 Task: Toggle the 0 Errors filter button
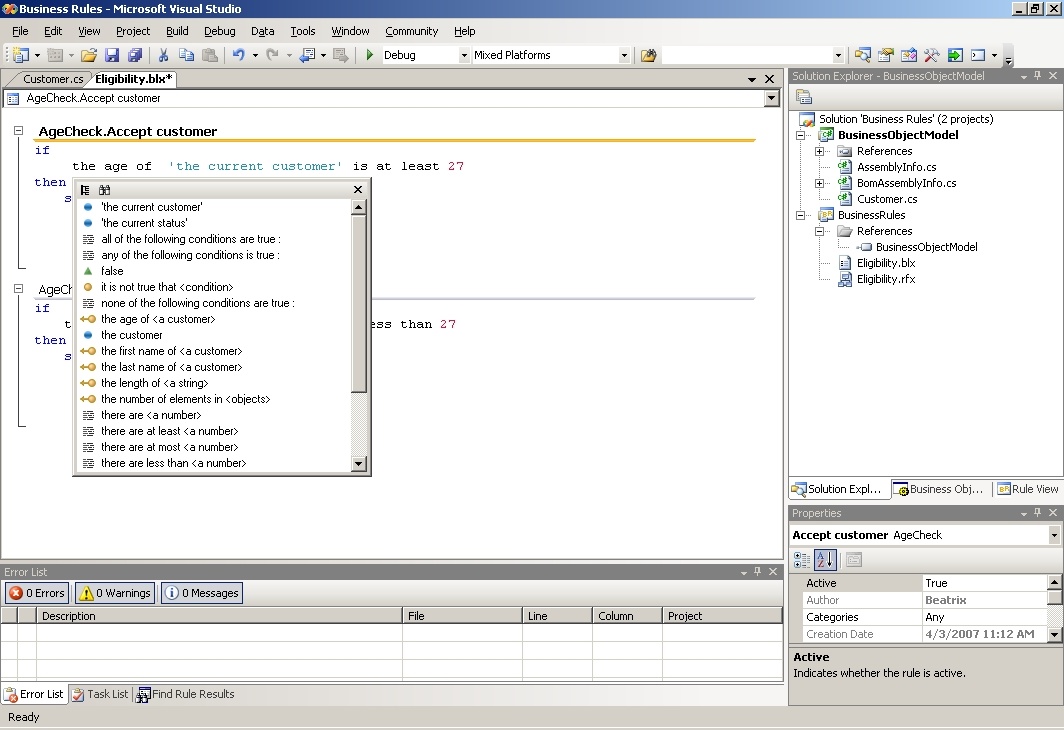37,593
